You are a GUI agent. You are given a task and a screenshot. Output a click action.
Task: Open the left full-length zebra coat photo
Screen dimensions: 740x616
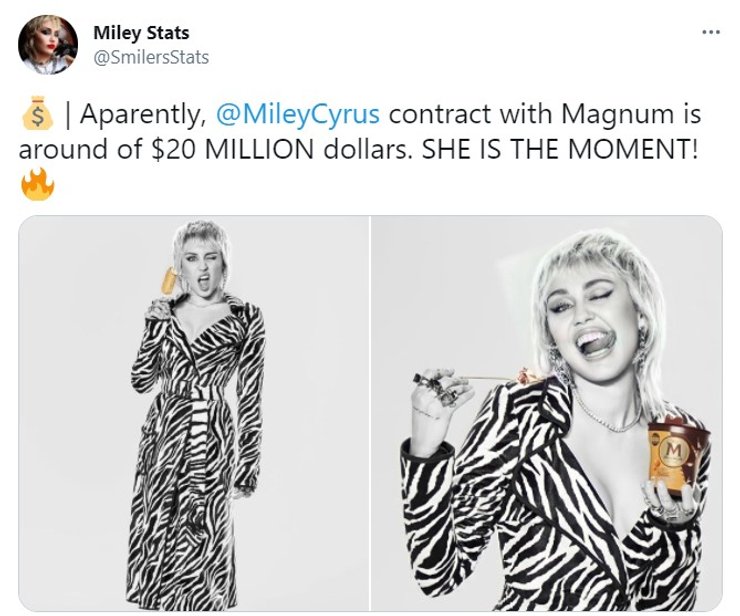pyautogui.click(x=195, y=413)
